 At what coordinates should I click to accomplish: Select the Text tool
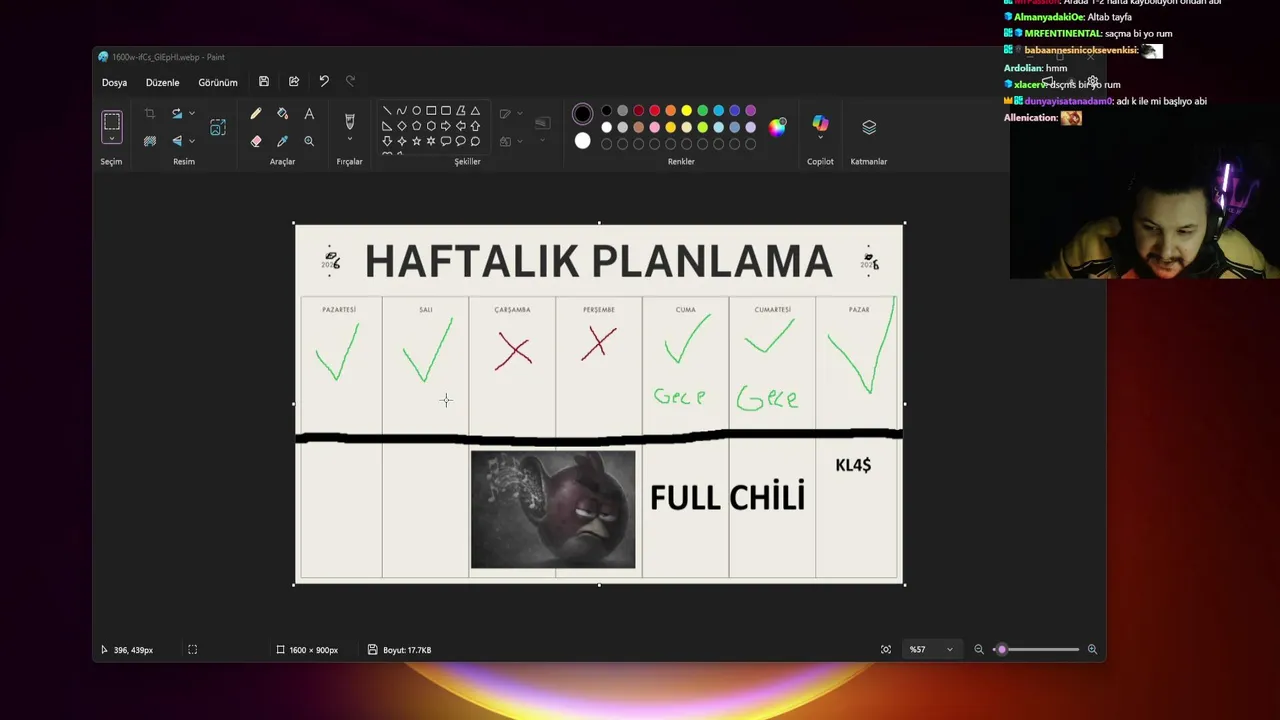coord(309,113)
